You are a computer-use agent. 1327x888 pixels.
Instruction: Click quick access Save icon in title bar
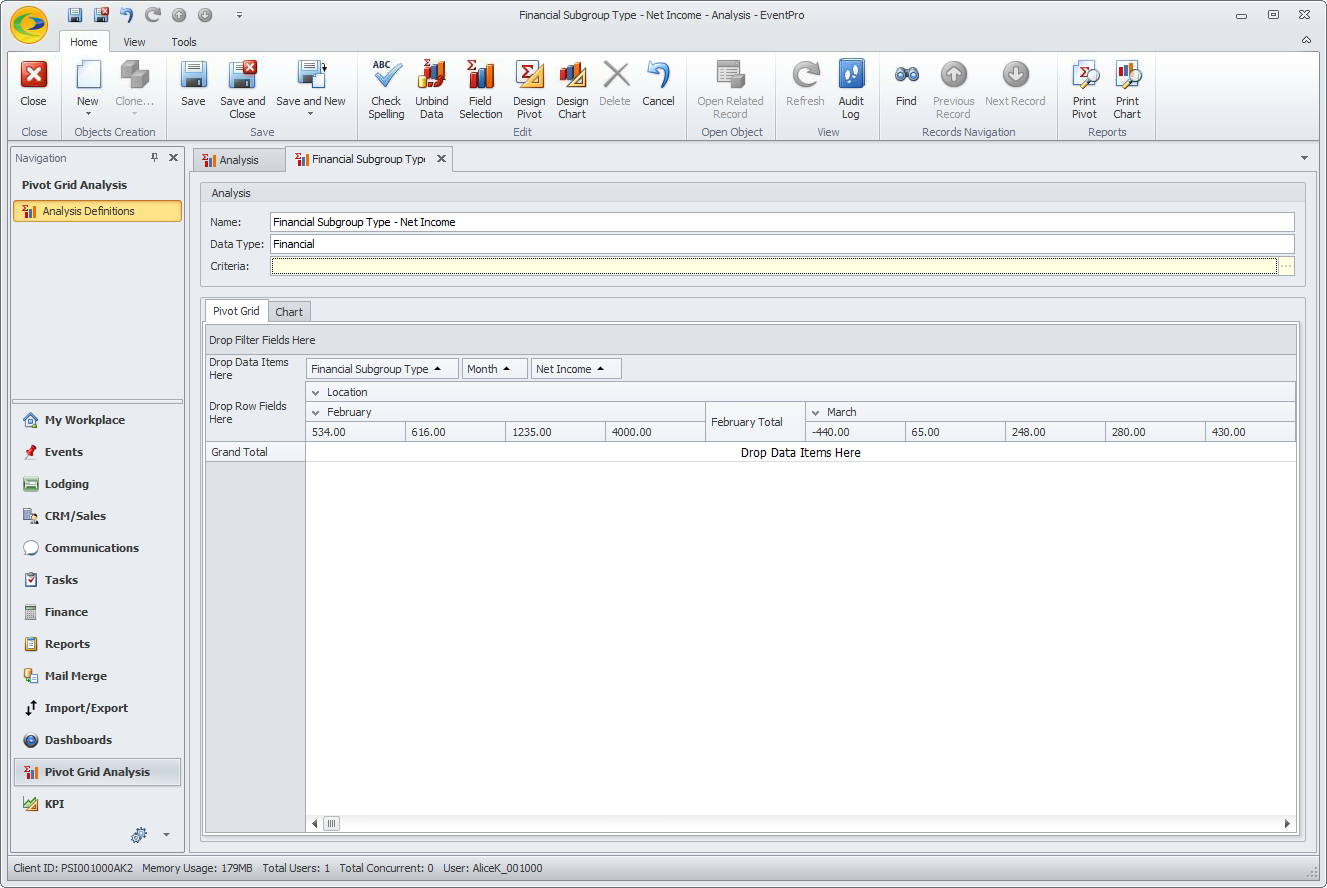click(75, 15)
